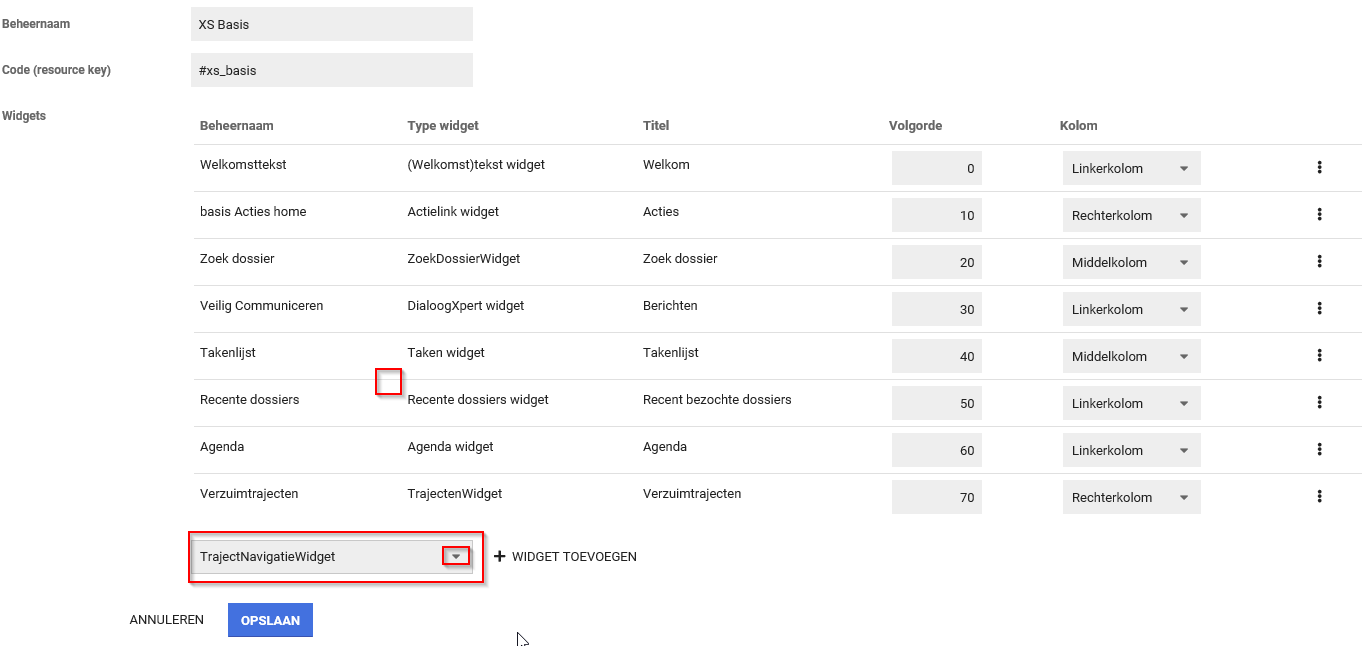Open the three-dot menu for Takenlijst row
This screenshot has height=646, width=1362.
(1319, 356)
